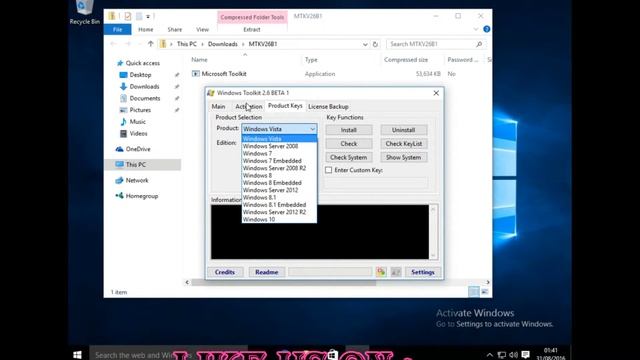Click the Uninstall key button
The width and height of the screenshot is (640, 360).
click(404, 130)
